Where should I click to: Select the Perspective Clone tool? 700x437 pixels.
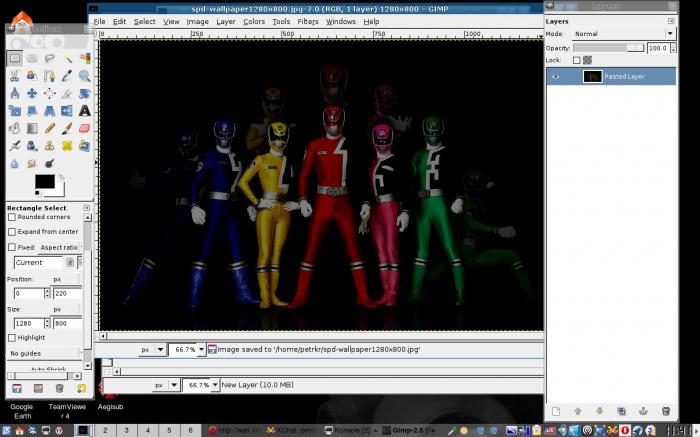tap(84, 146)
